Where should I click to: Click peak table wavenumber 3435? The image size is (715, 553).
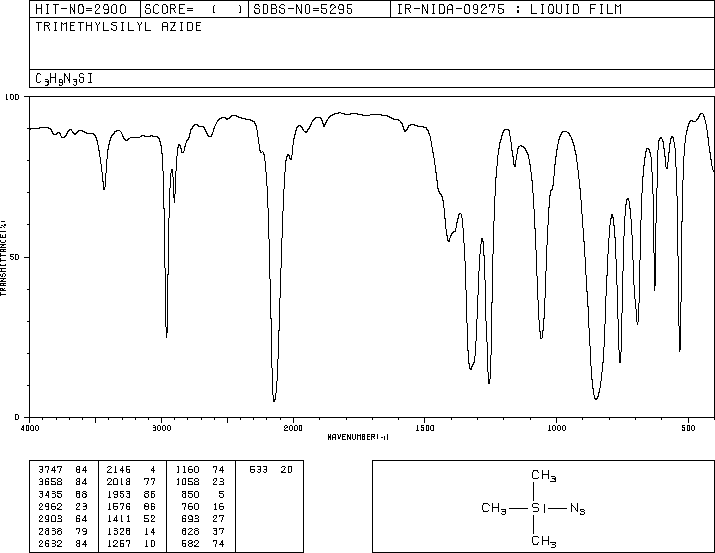50,494
